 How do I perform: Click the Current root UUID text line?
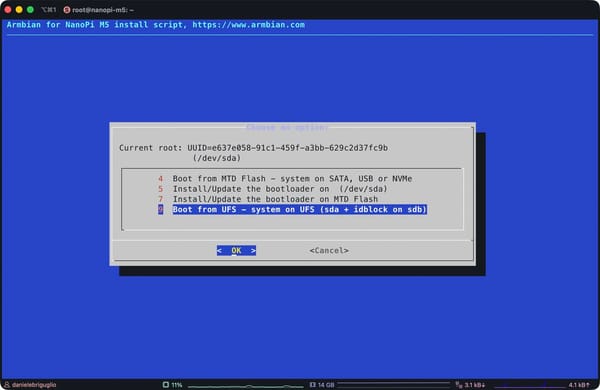(253, 148)
